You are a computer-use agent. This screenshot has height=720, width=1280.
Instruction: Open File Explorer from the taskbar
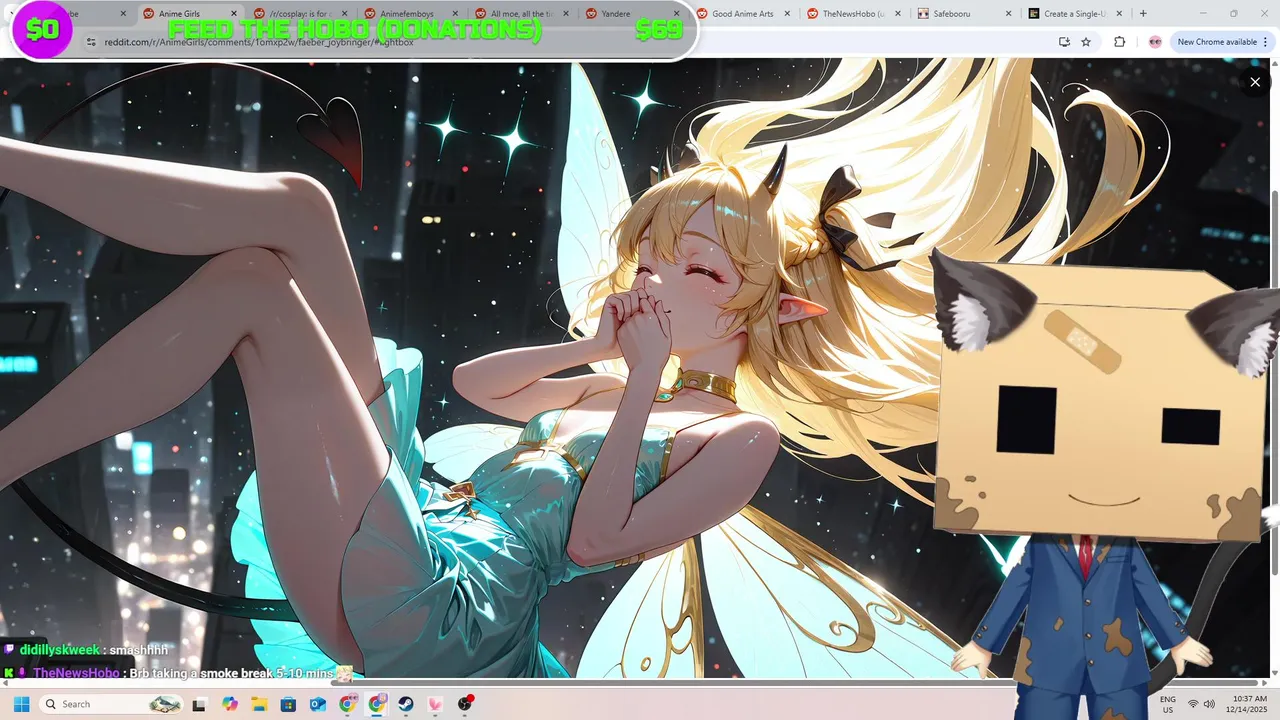[x=260, y=704]
